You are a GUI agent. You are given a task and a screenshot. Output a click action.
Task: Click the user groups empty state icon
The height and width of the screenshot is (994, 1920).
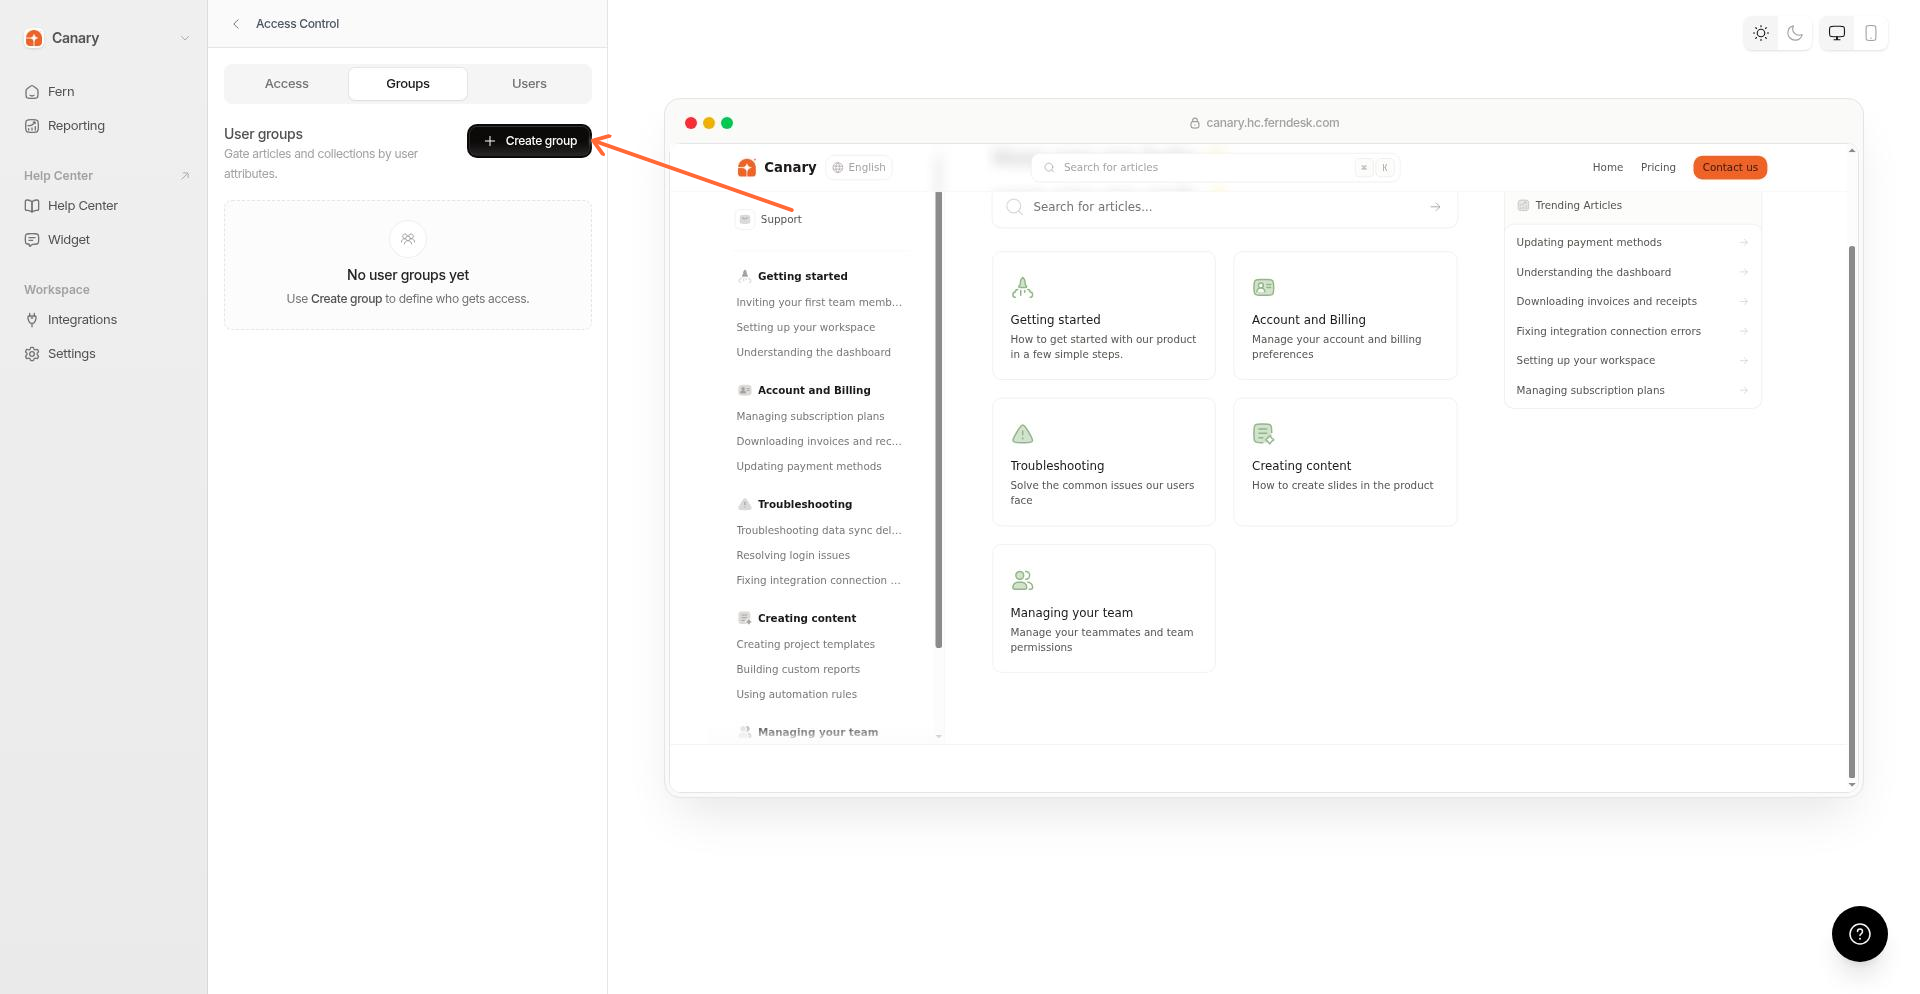pos(408,239)
